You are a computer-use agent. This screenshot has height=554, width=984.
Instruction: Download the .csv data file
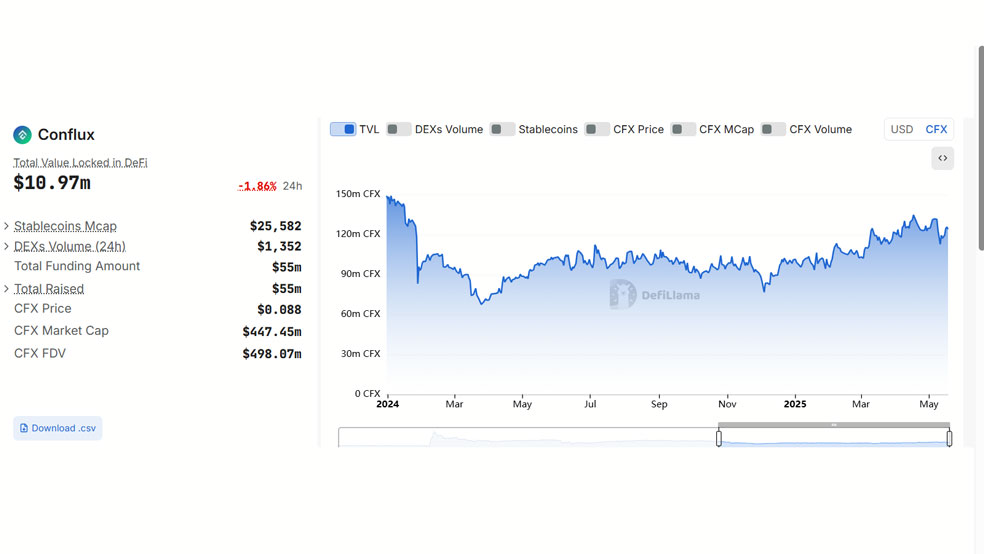pos(58,428)
